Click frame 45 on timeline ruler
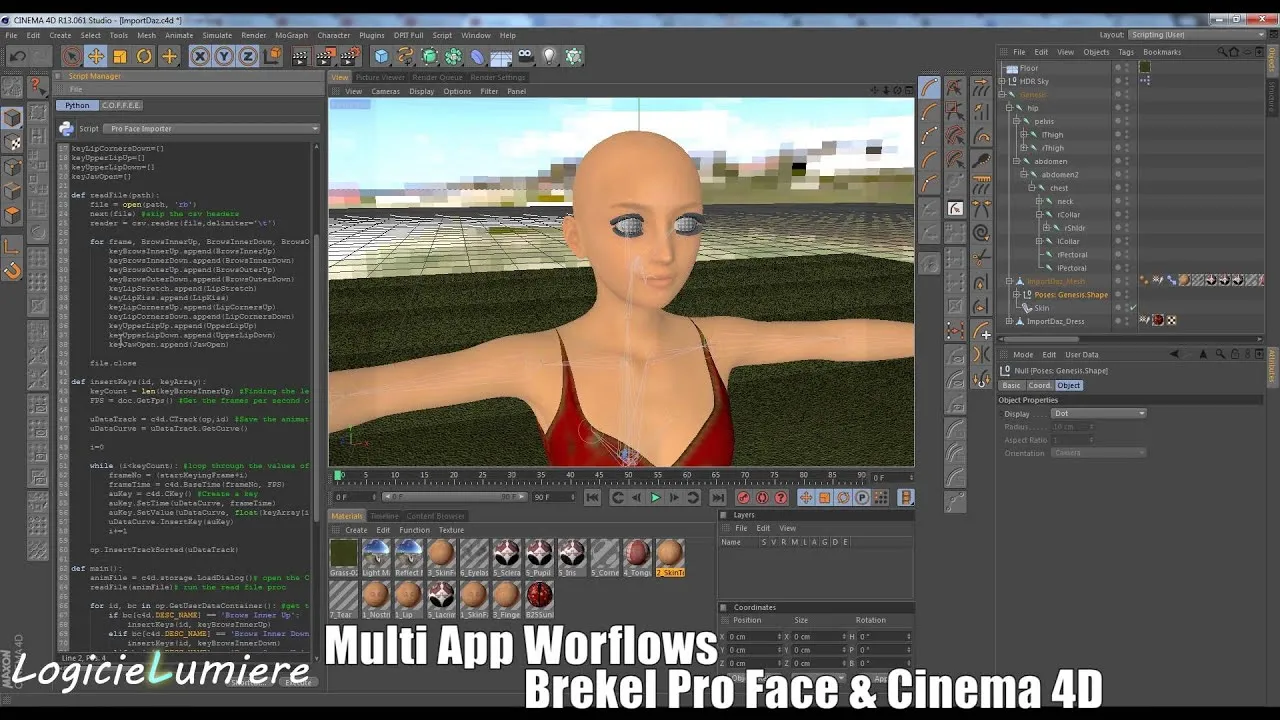 pyautogui.click(x=600, y=475)
